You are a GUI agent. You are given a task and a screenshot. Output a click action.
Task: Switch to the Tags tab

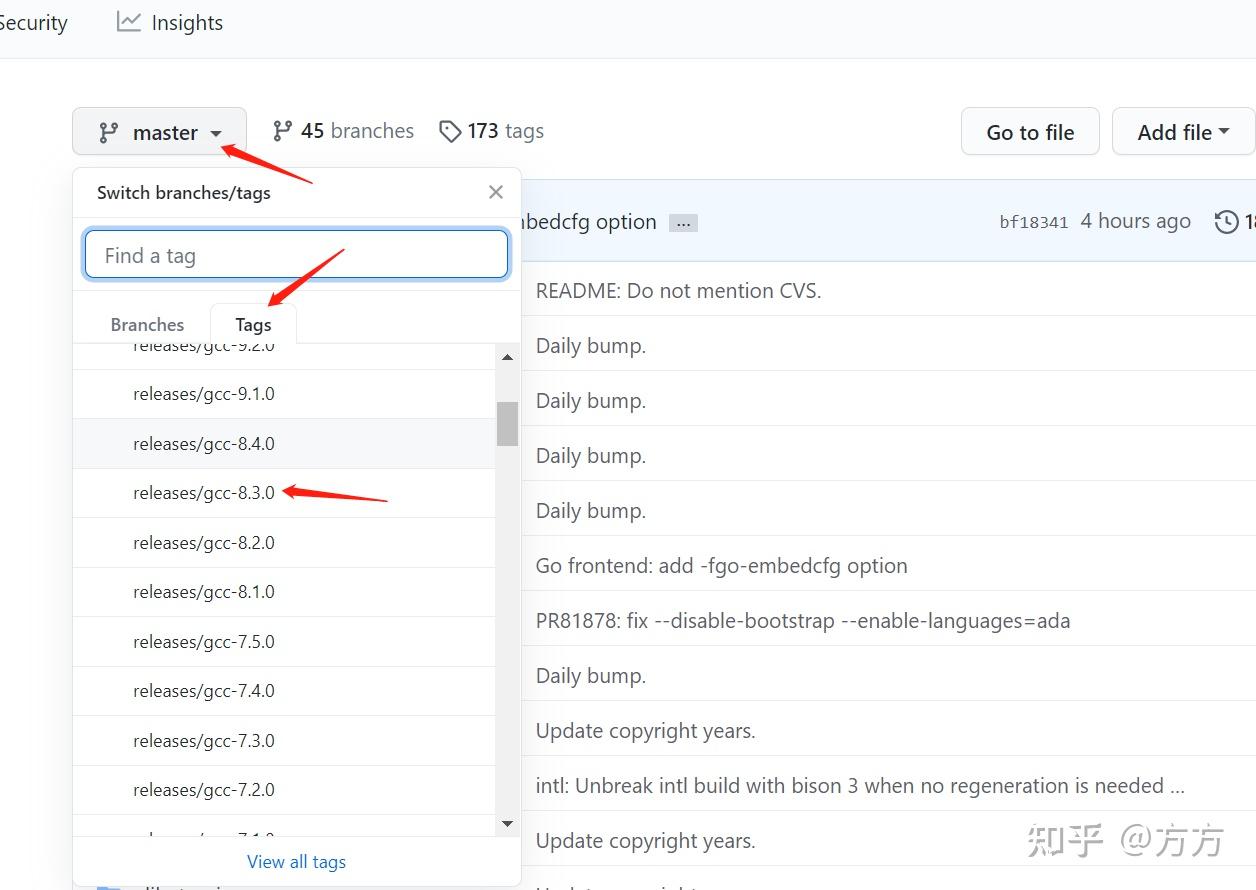click(254, 324)
